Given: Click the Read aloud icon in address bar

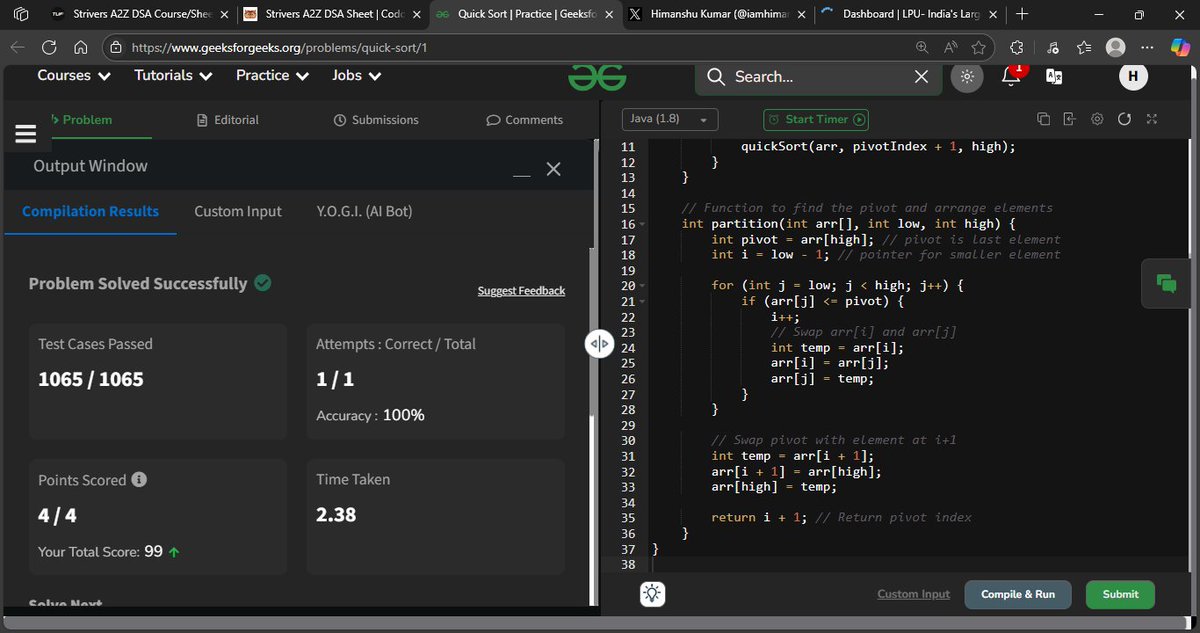Looking at the screenshot, I should pos(950,47).
